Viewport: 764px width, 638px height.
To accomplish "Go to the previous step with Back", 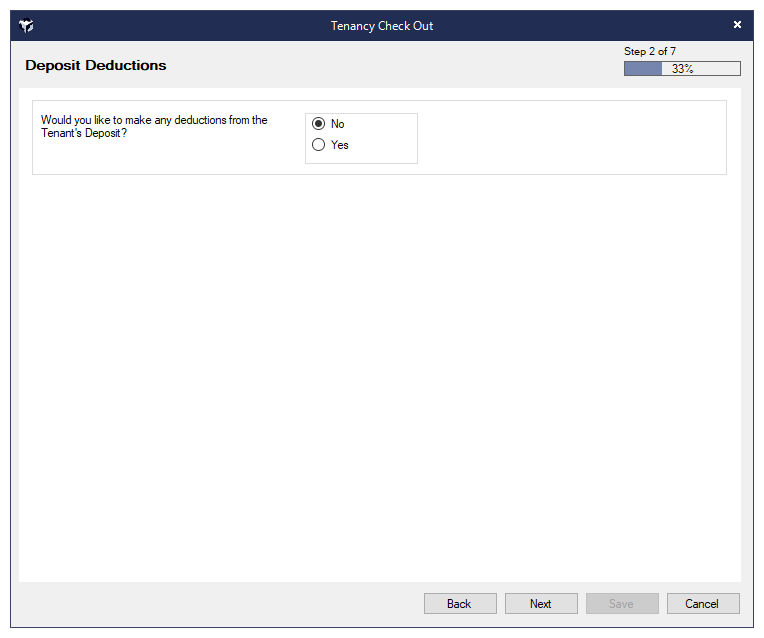I will tap(460, 604).
